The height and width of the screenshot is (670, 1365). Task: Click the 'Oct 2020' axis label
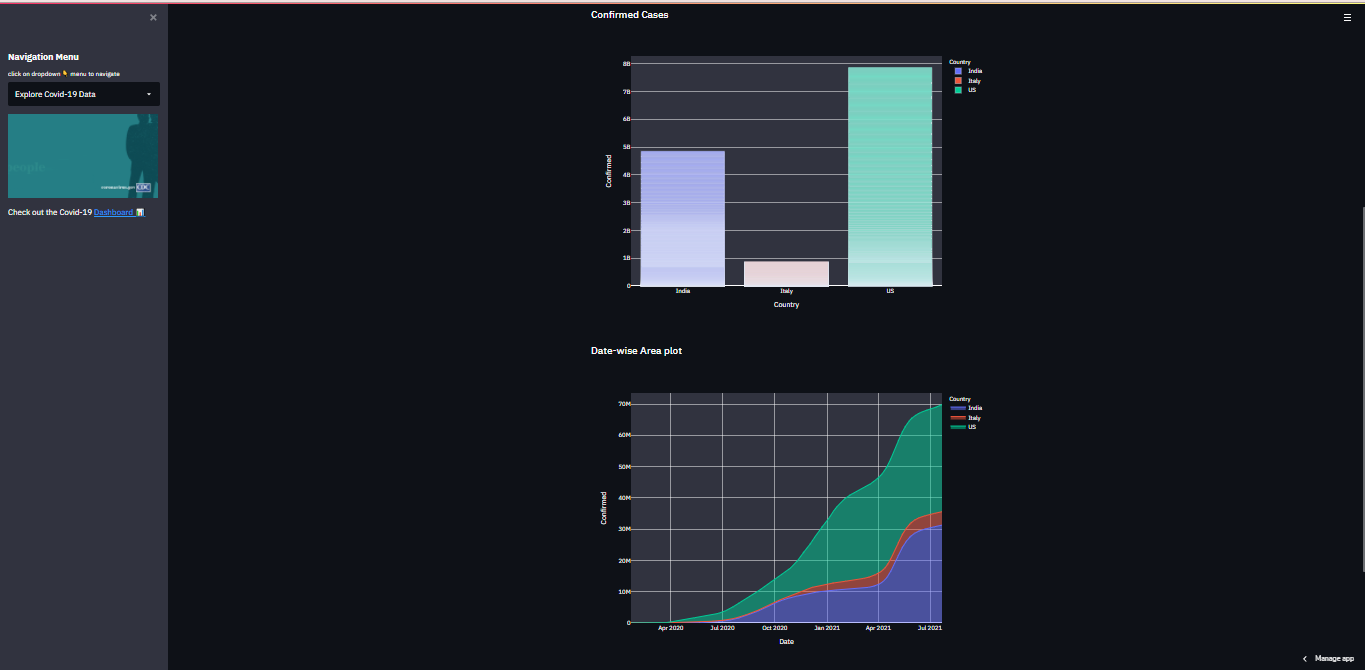pyautogui.click(x=774, y=628)
